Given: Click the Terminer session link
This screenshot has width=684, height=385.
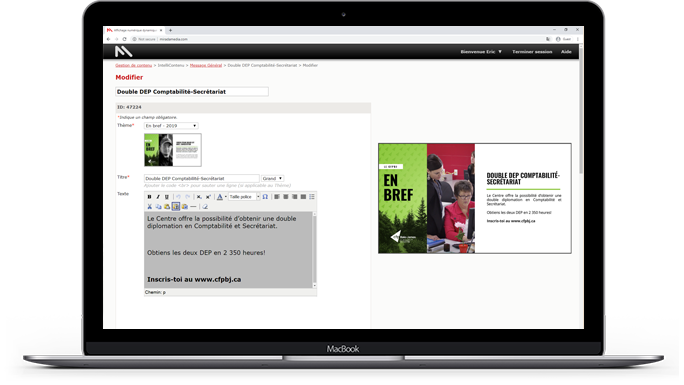Looking at the screenshot, I should point(532,51).
